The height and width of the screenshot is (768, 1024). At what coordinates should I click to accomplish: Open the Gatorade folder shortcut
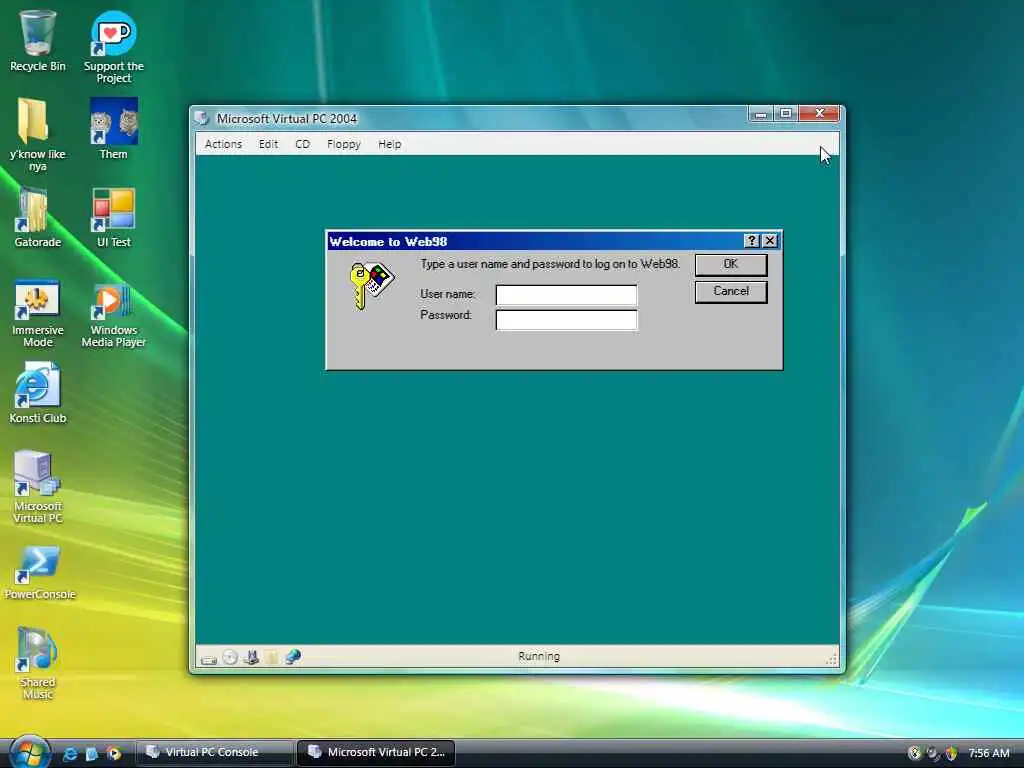tap(37, 217)
